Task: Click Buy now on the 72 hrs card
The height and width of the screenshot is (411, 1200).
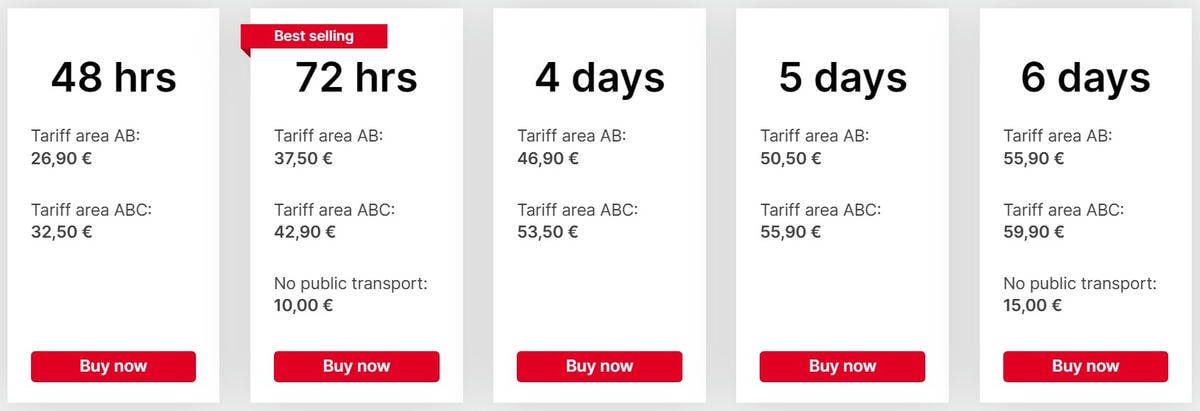Action: 356,366
